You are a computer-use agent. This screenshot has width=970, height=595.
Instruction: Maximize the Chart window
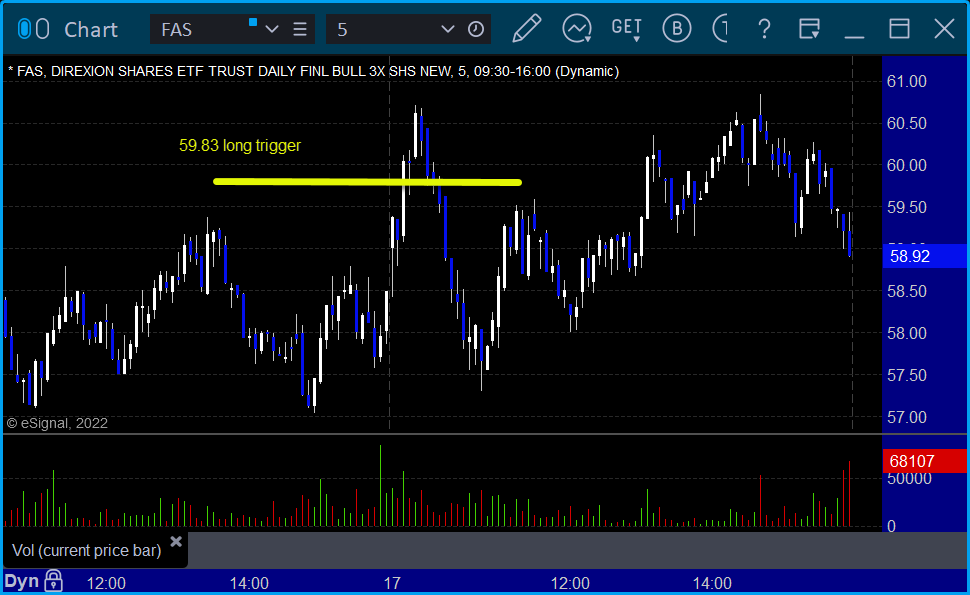click(899, 28)
